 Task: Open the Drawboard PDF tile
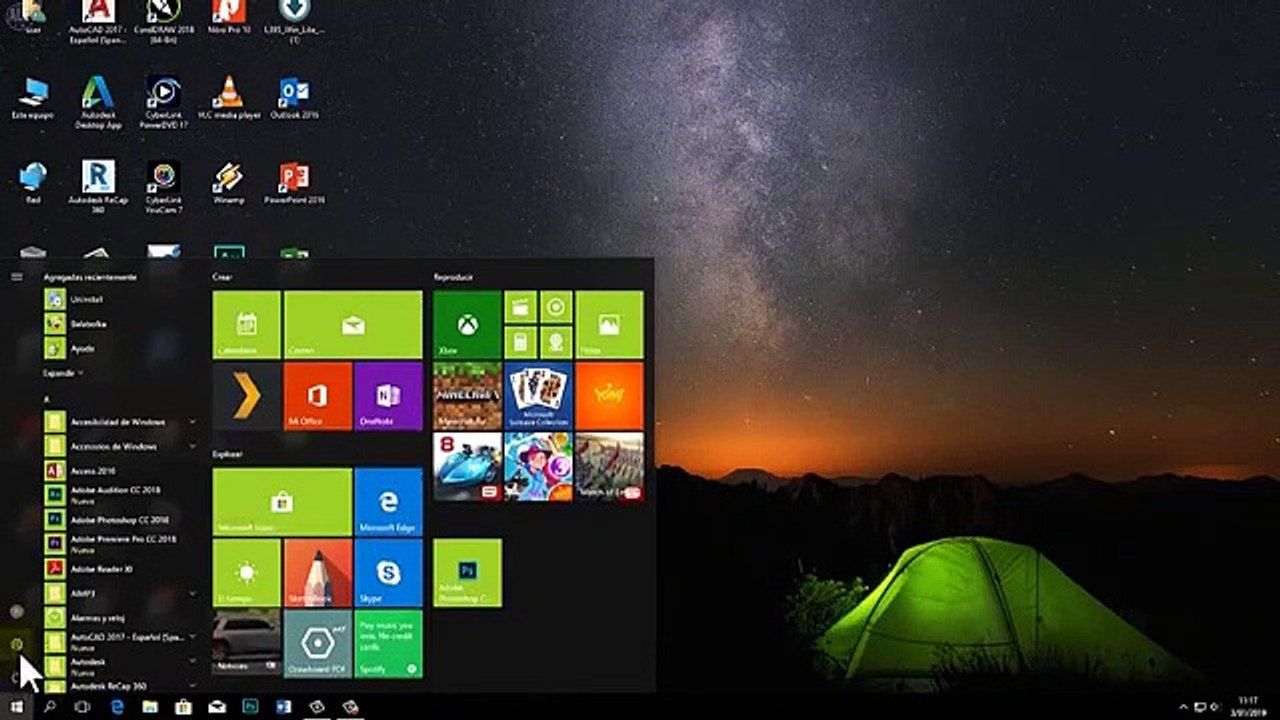[x=318, y=644]
